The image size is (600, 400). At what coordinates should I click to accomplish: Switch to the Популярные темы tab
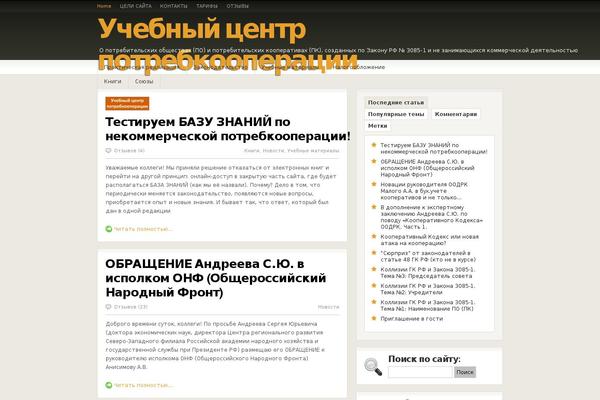[396, 114]
